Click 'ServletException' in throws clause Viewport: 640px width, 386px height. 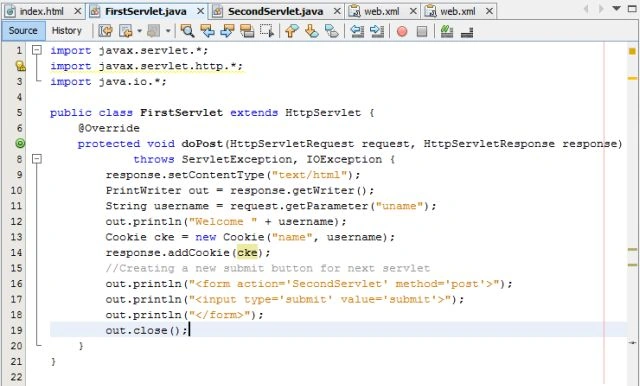[x=237, y=159]
